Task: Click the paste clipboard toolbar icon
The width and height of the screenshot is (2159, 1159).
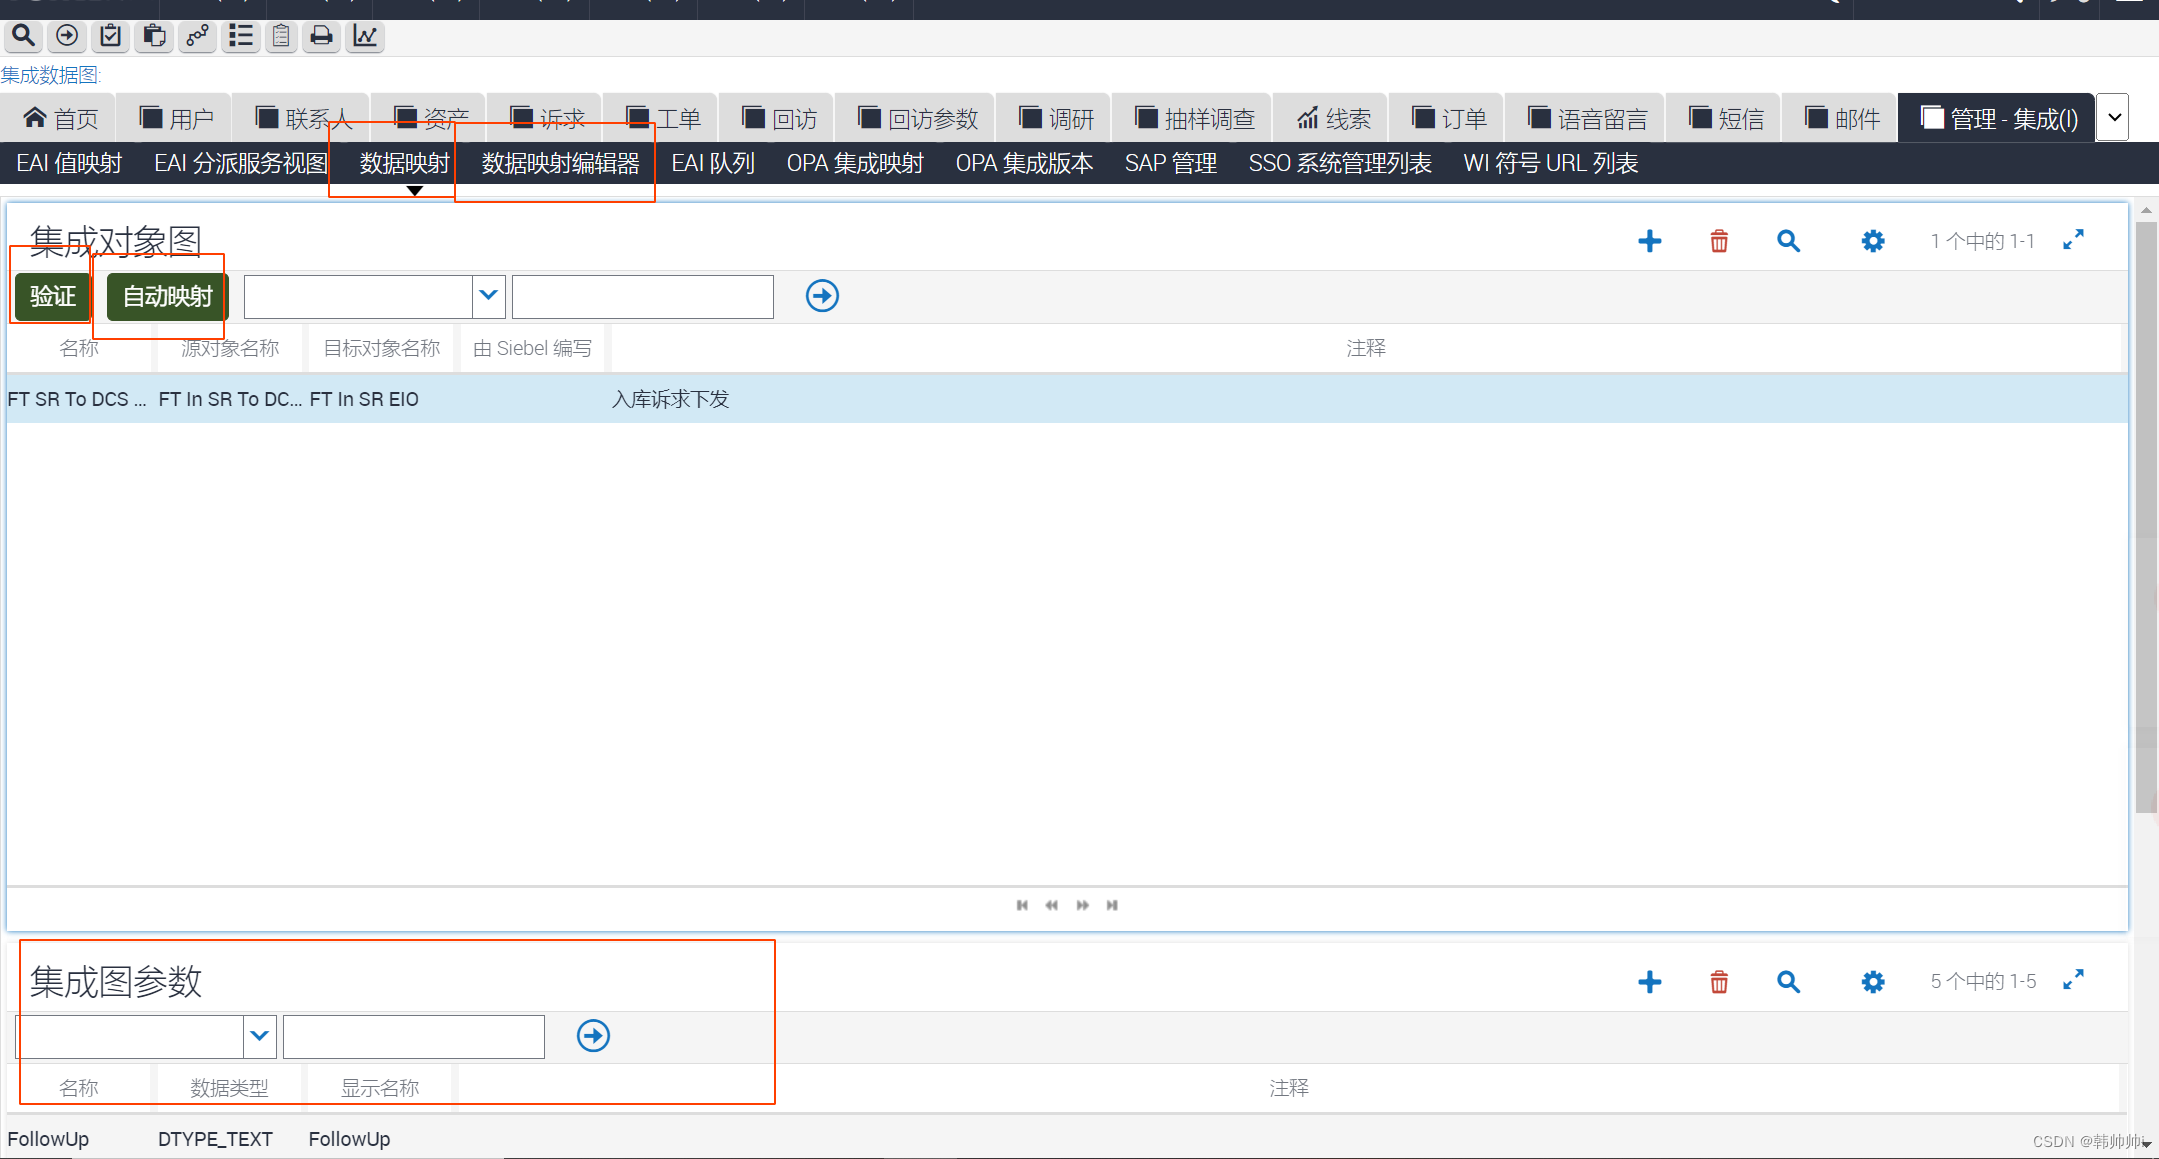Action: coord(154,36)
